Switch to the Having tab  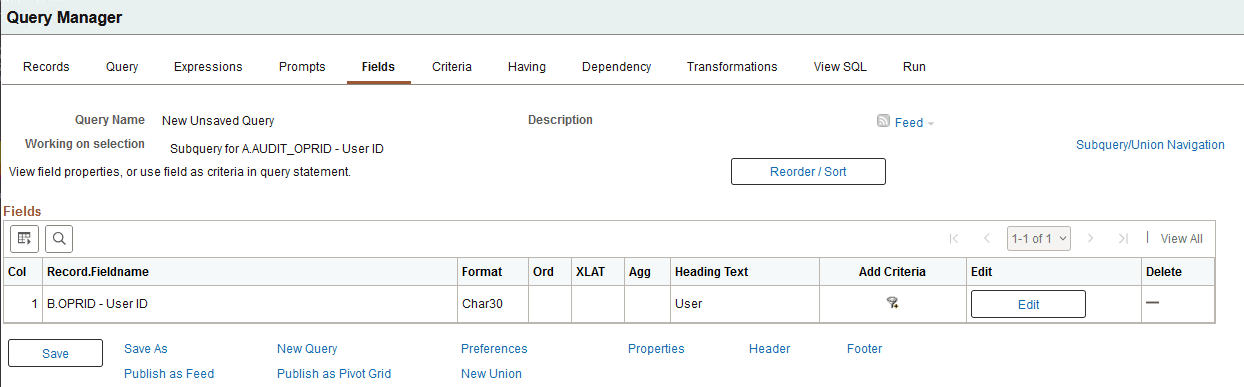coord(527,67)
